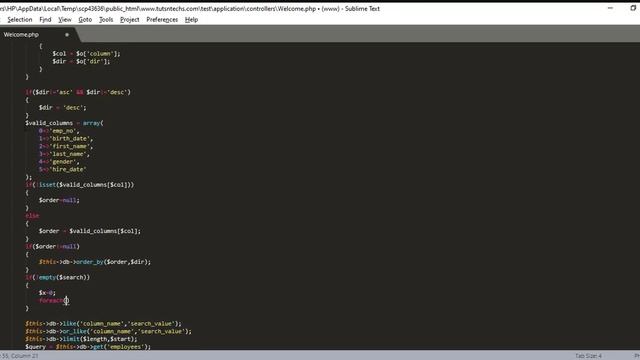This screenshot has height=360, width=640.
Task: Open the Find menu
Action: point(45,20)
